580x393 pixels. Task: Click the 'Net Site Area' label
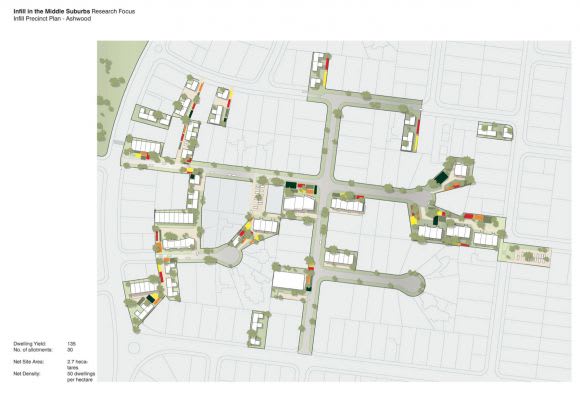pyautogui.click(x=28, y=362)
